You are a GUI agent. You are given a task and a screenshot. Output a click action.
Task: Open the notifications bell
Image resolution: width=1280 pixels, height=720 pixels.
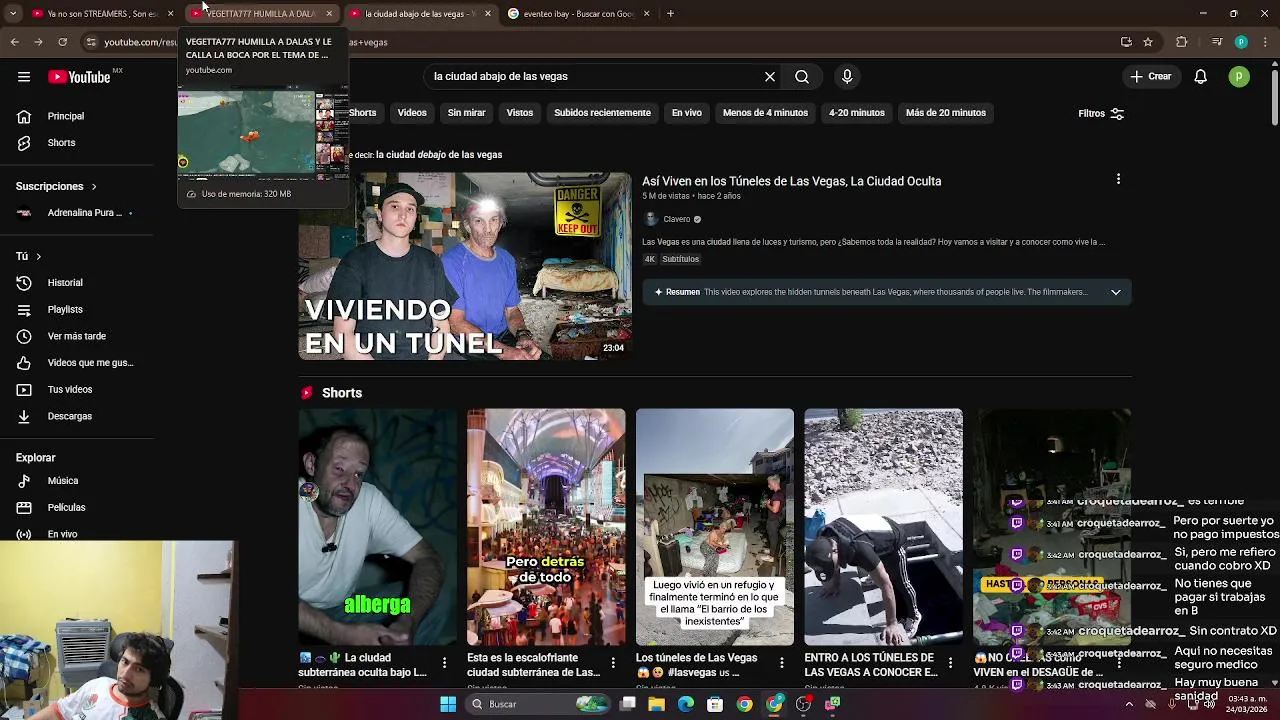point(1201,77)
